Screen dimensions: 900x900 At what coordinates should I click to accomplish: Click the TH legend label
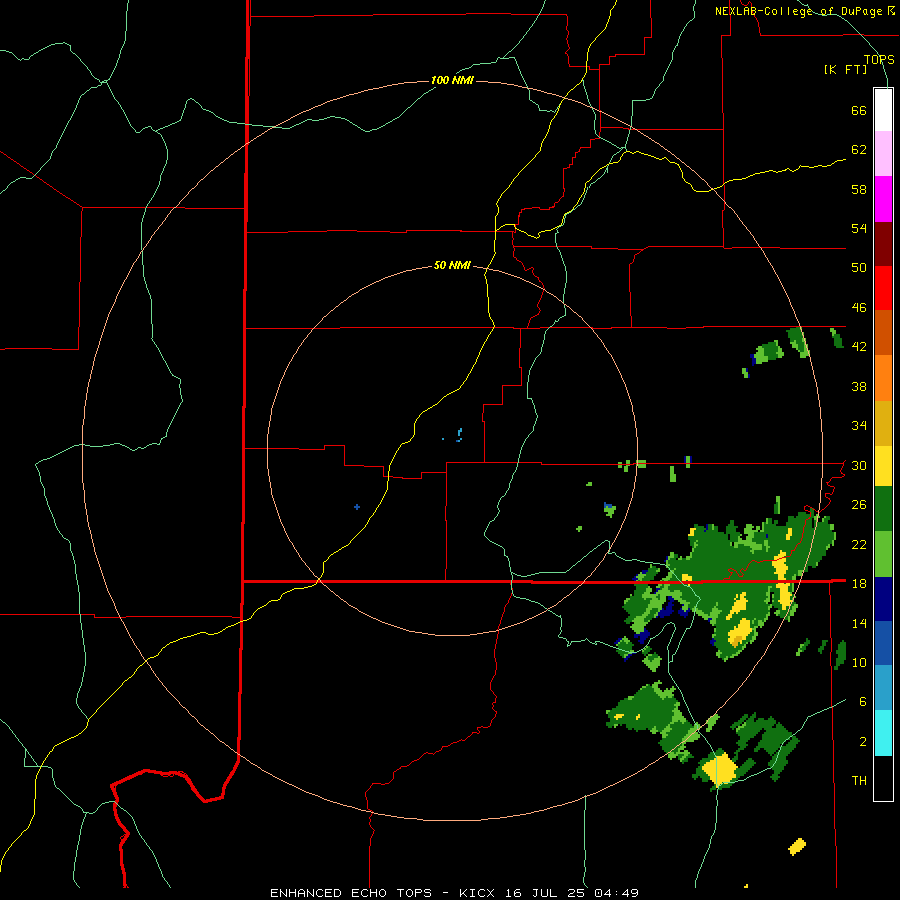(x=859, y=781)
